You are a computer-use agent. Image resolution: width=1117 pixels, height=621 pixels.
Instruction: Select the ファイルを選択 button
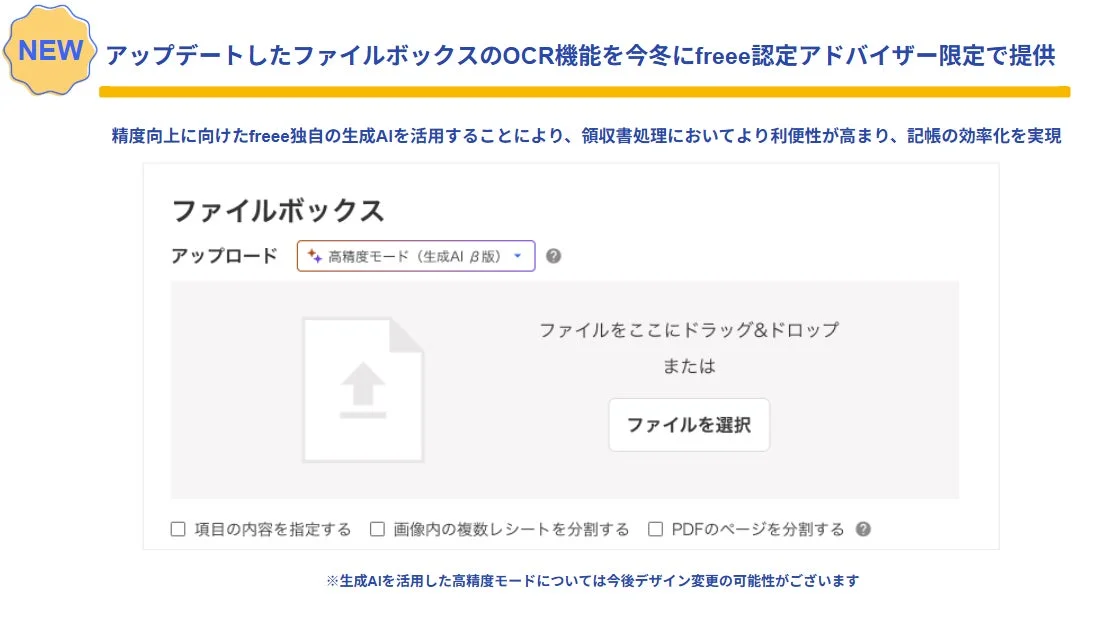[688, 424]
